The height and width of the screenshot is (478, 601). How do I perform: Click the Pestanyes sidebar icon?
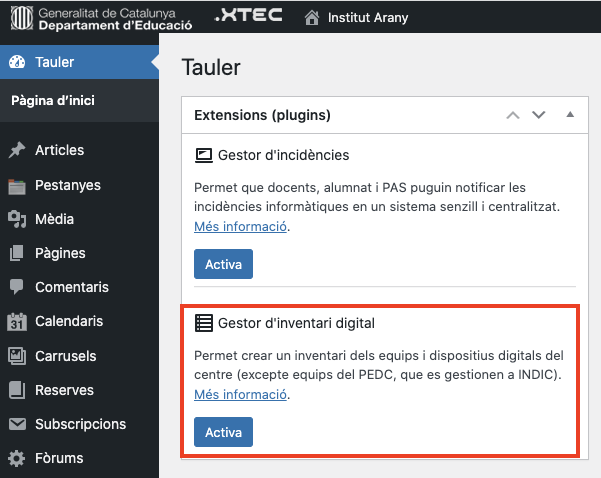coord(17,185)
